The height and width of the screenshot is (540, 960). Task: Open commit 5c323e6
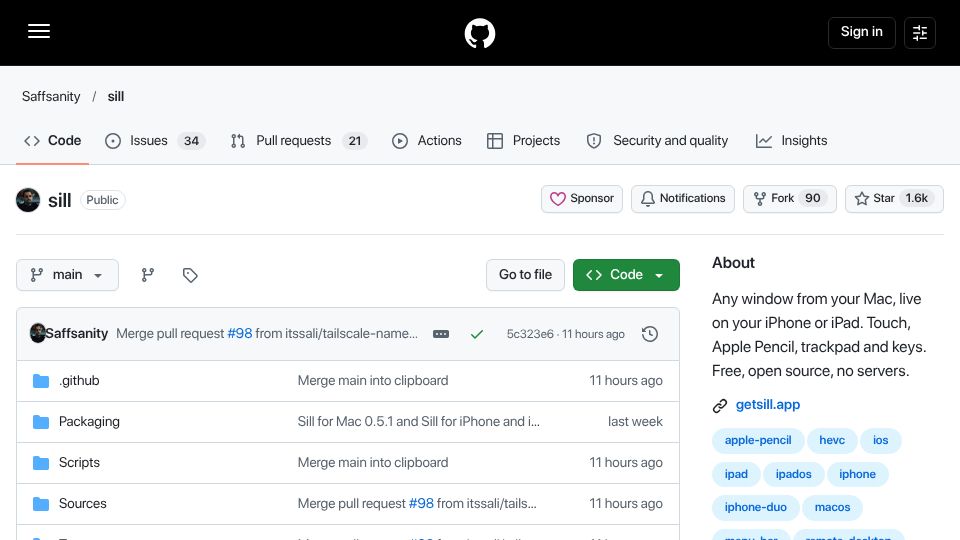(530, 334)
